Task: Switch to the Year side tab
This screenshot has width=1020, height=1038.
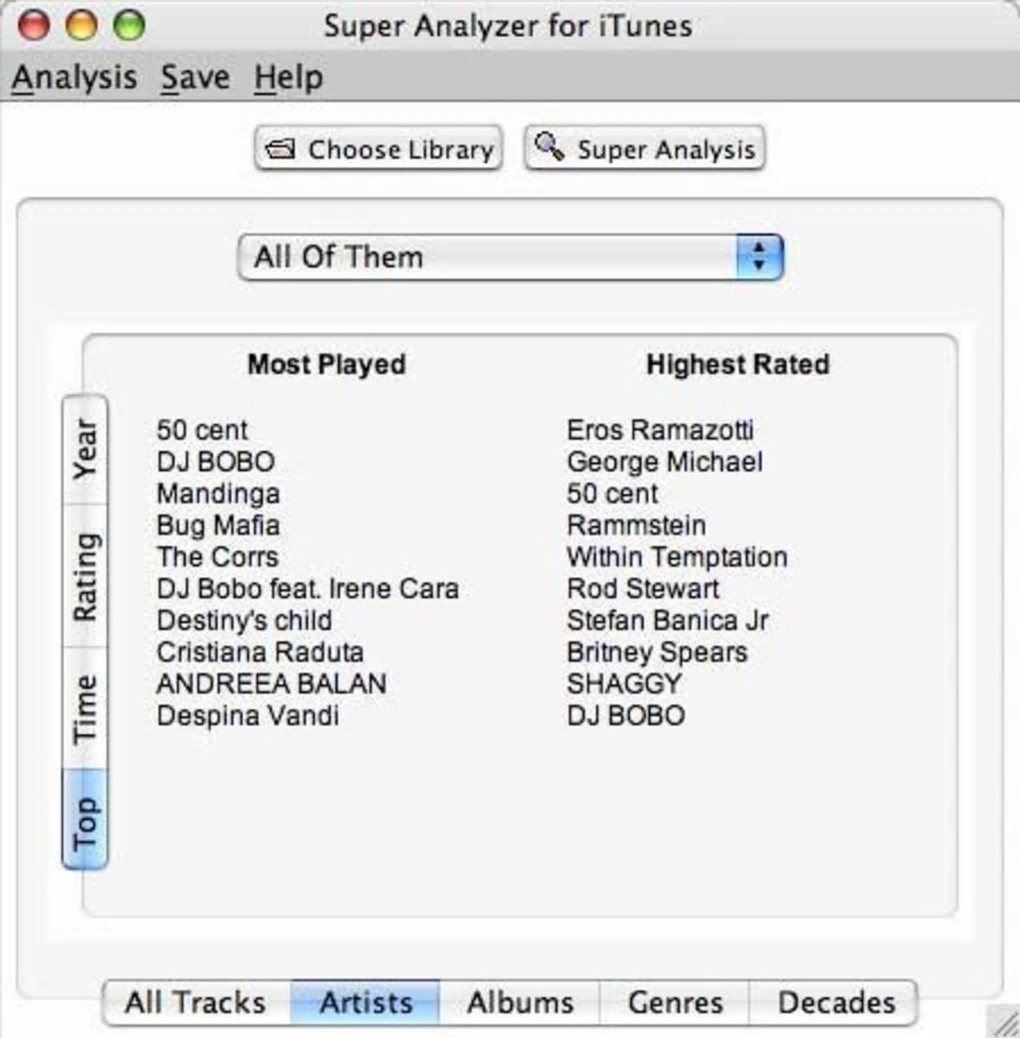Action: tap(85, 449)
